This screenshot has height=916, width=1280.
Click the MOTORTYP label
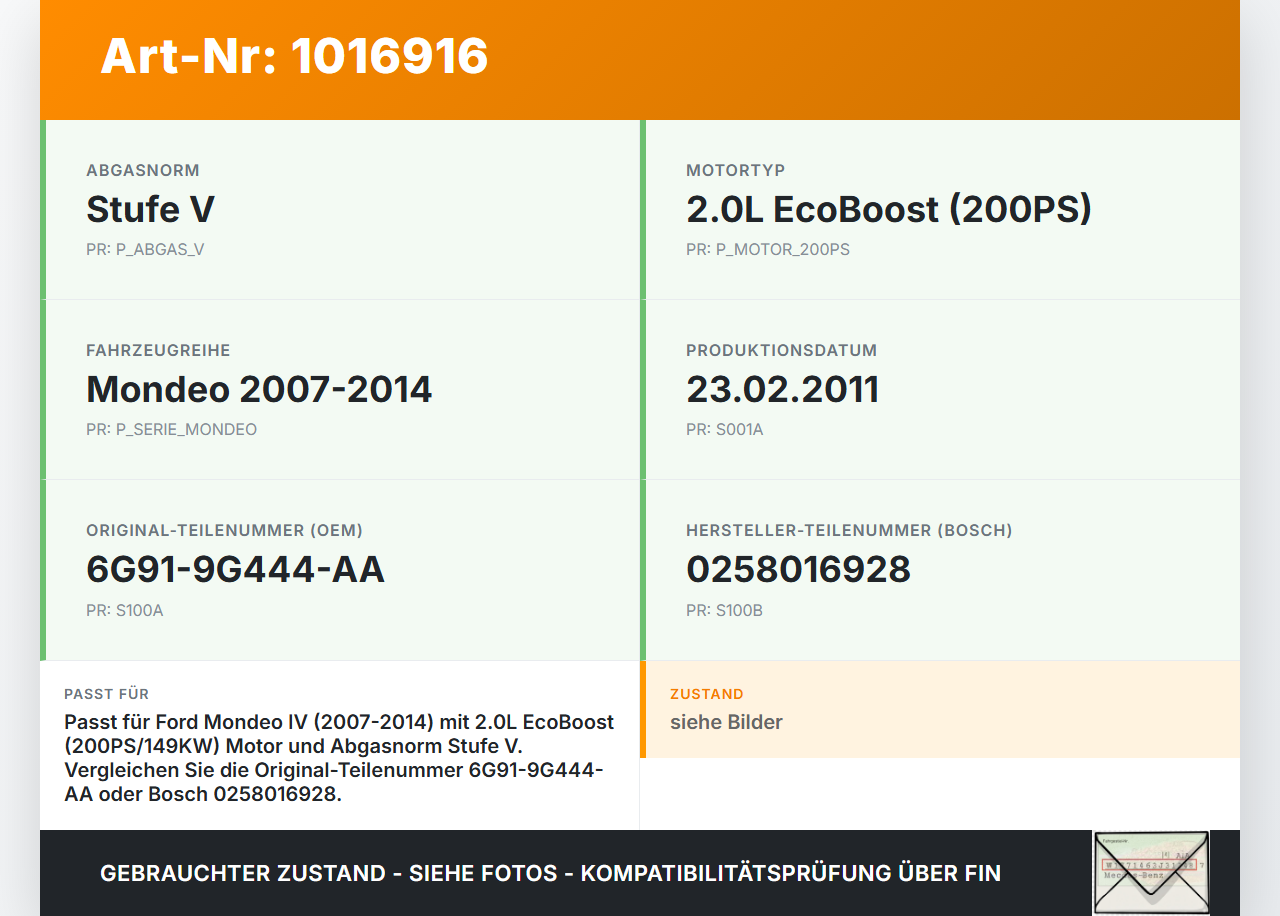(736, 171)
